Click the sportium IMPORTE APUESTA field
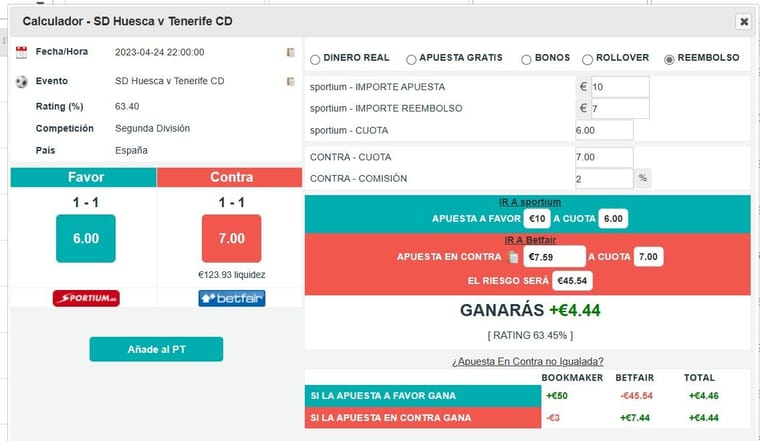 tap(620, 87)
